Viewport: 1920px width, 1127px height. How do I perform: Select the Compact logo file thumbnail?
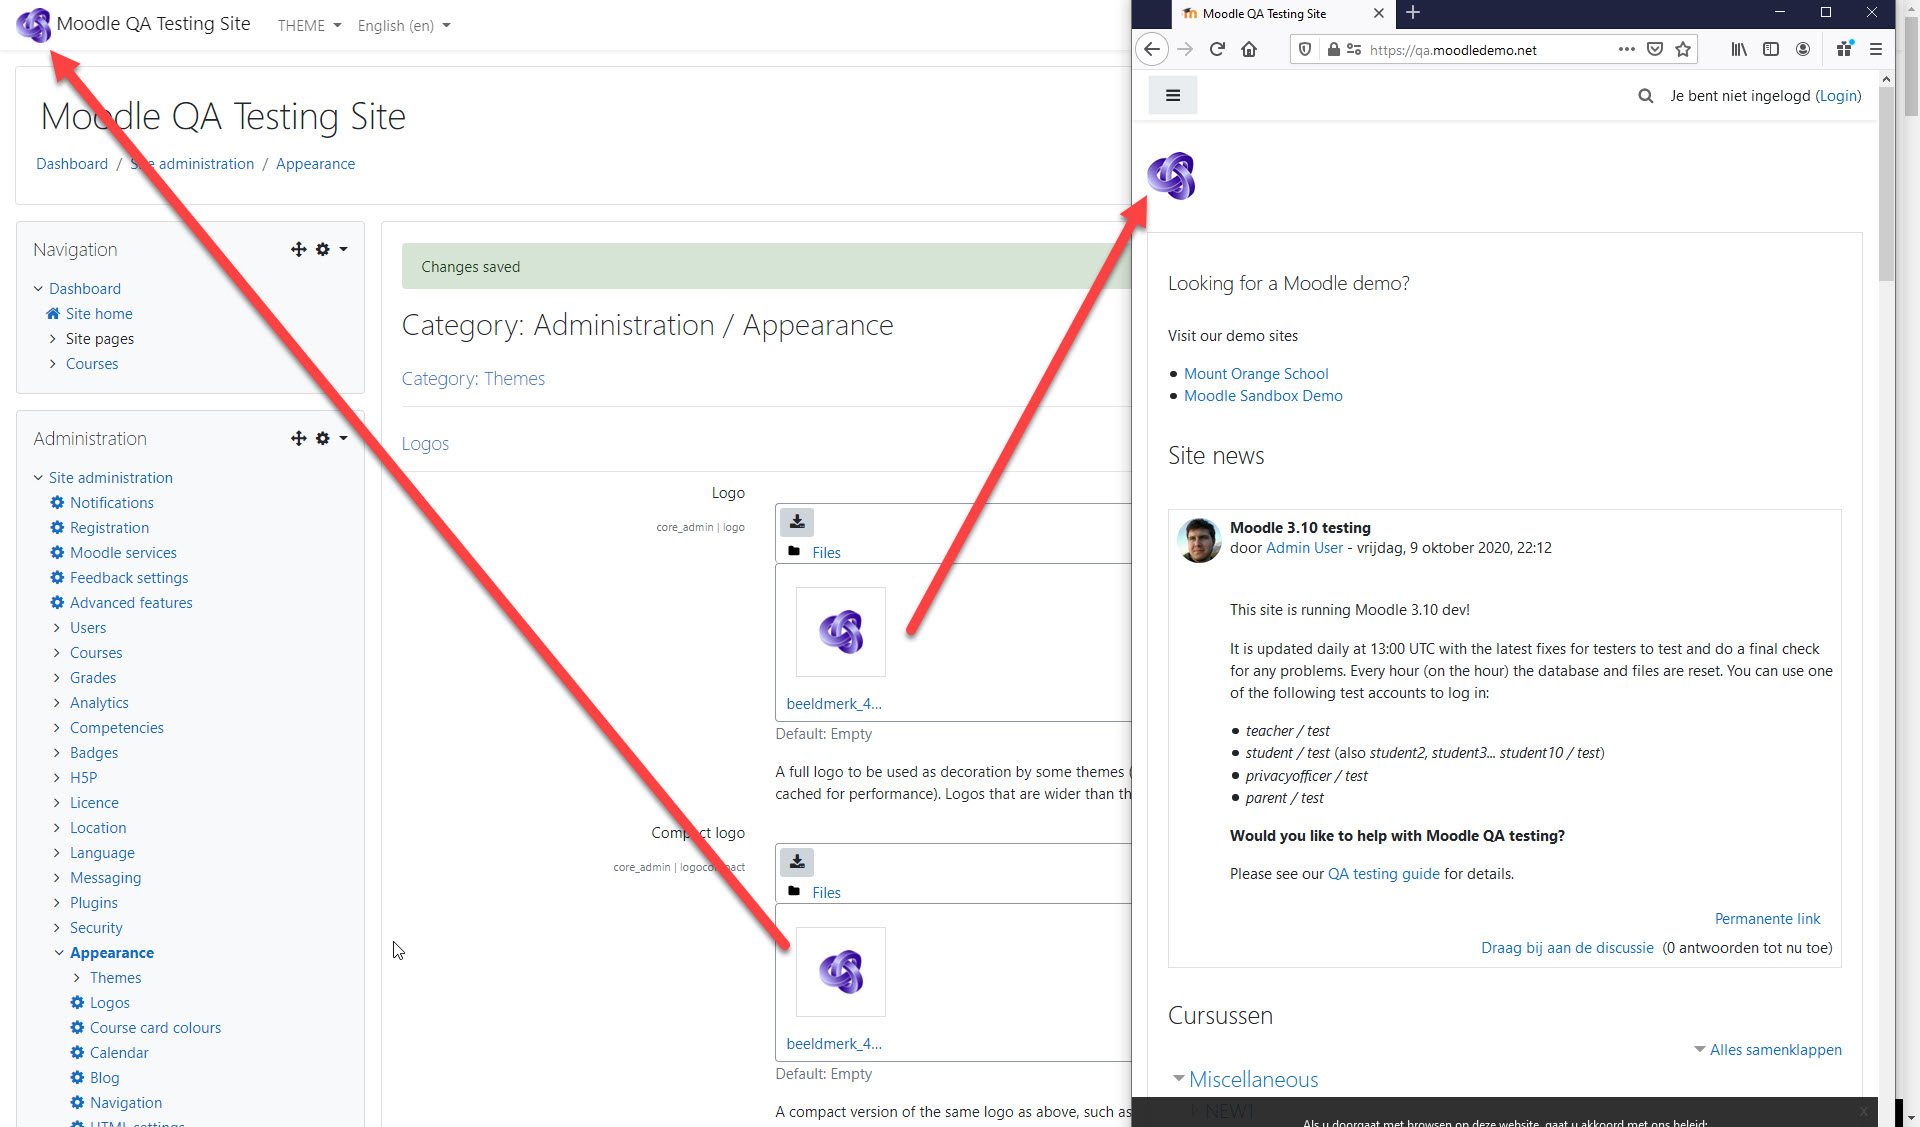point(840,972)
